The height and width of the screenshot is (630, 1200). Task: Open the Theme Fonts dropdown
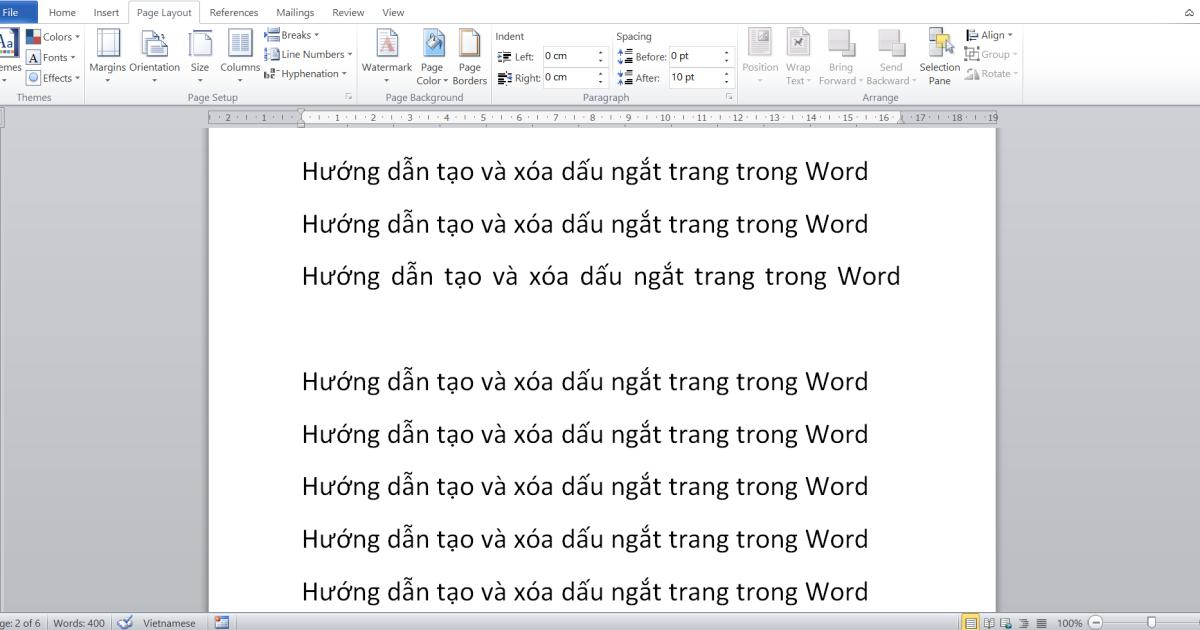(53, 57)
